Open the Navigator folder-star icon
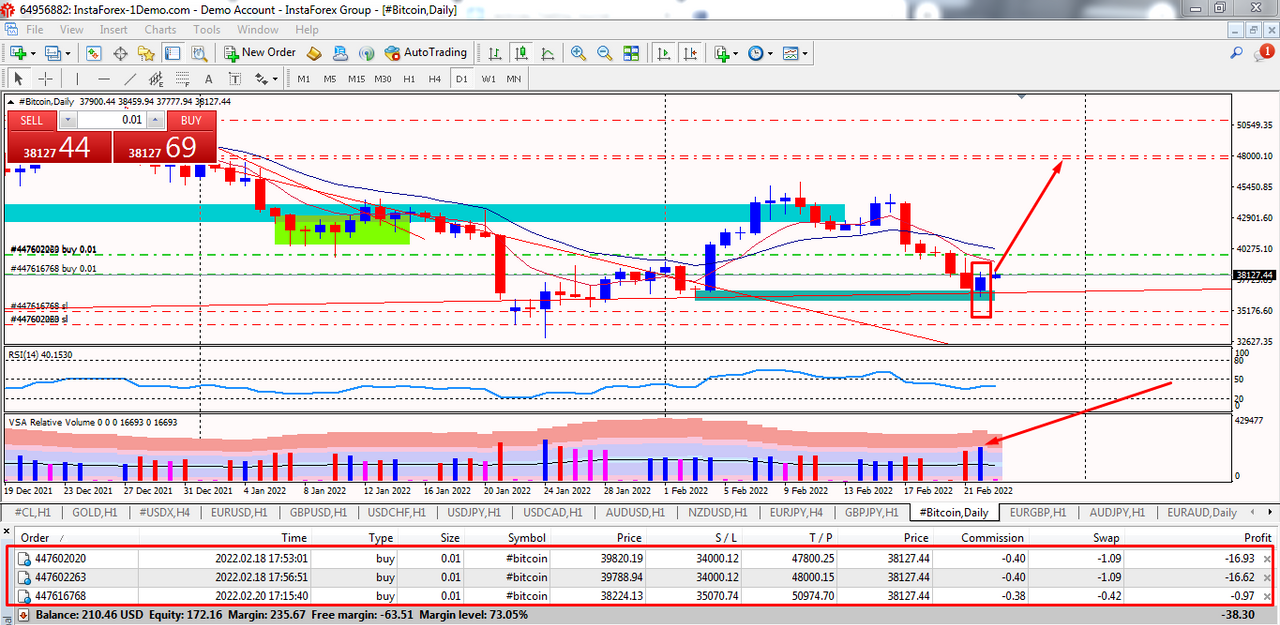Image resolution: width=1280 pixels, height=625 pixels. tap(146, 53)
